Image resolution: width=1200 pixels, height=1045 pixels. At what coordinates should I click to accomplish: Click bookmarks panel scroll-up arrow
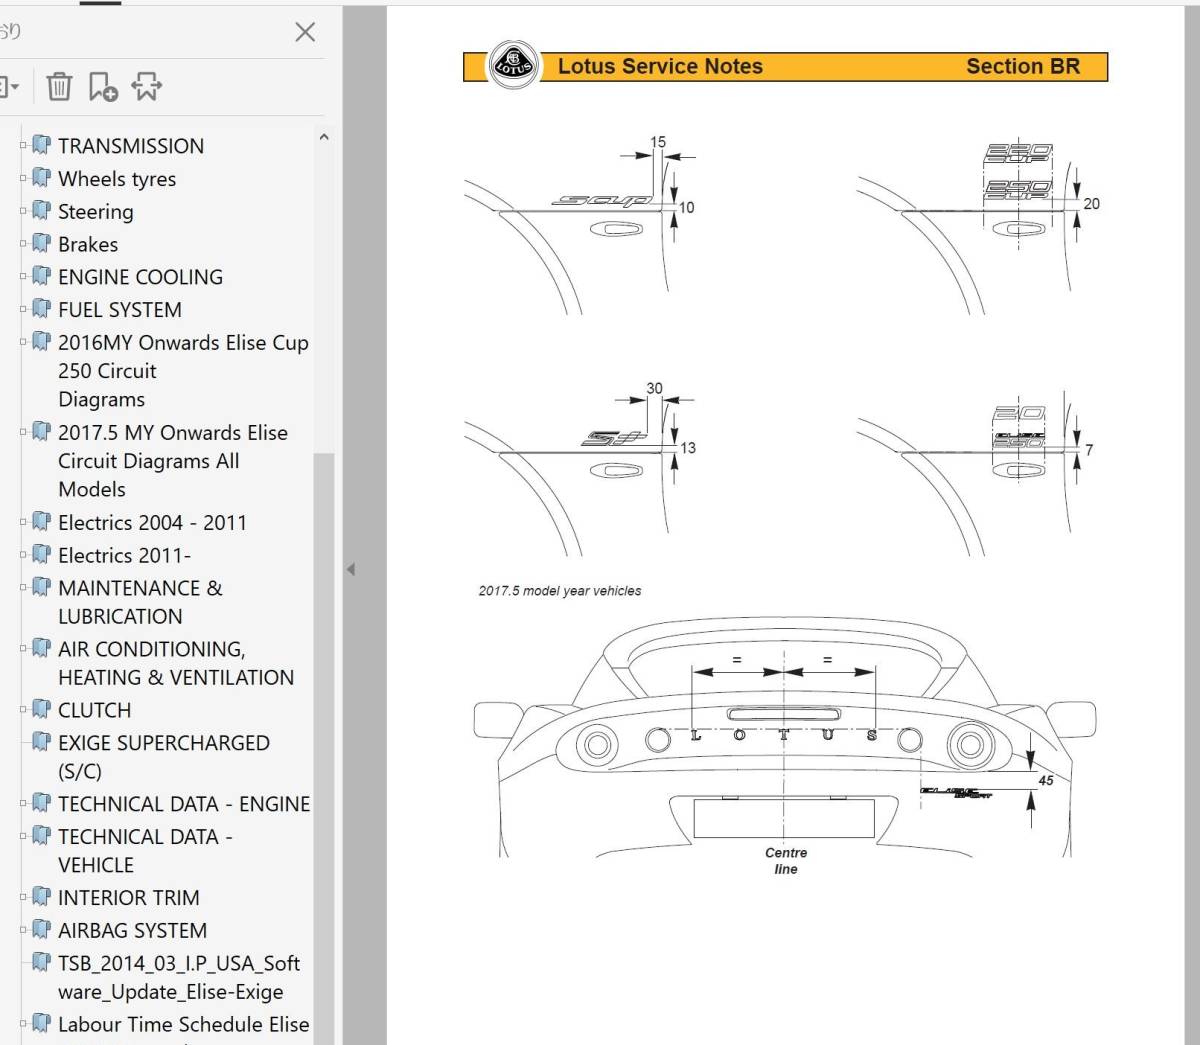pos(323,138)
